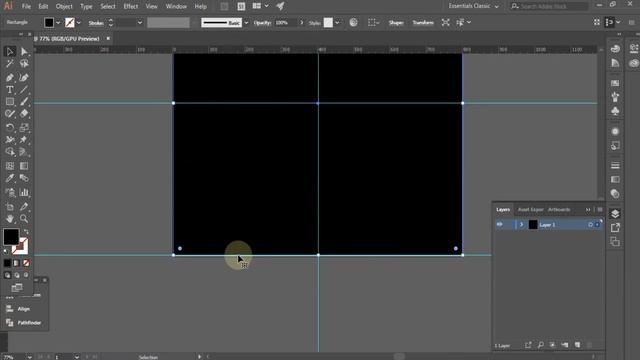This screenshot has width=640, height=360.
Task: Select the Width tool
Action: tap(10, 140)
